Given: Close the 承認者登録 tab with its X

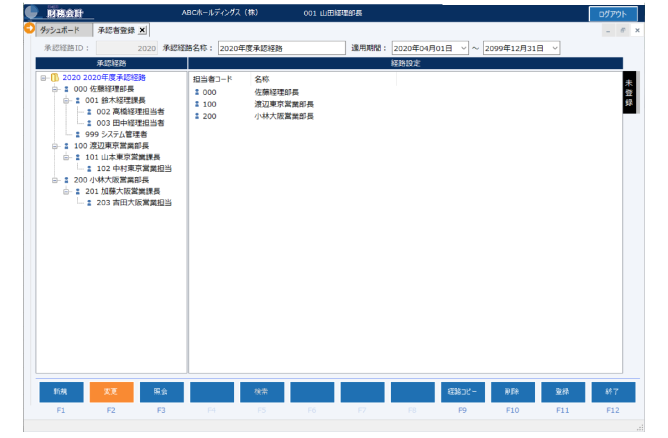Looking at the screenshot, I should (142, 31).
